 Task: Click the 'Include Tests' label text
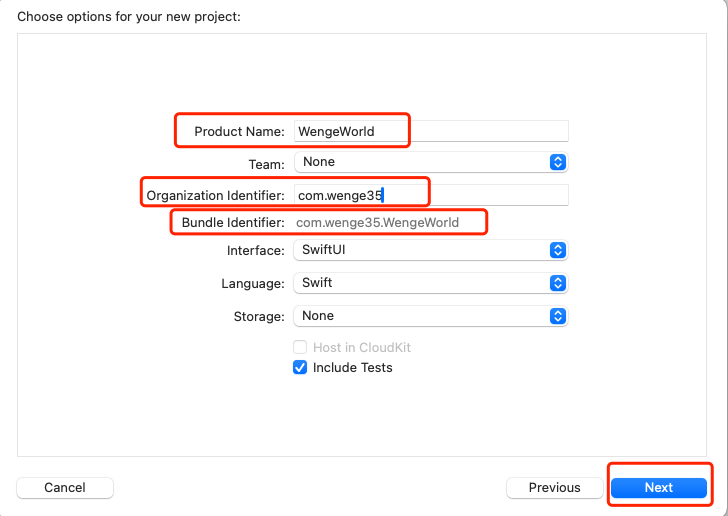click(x=352, y=368)
